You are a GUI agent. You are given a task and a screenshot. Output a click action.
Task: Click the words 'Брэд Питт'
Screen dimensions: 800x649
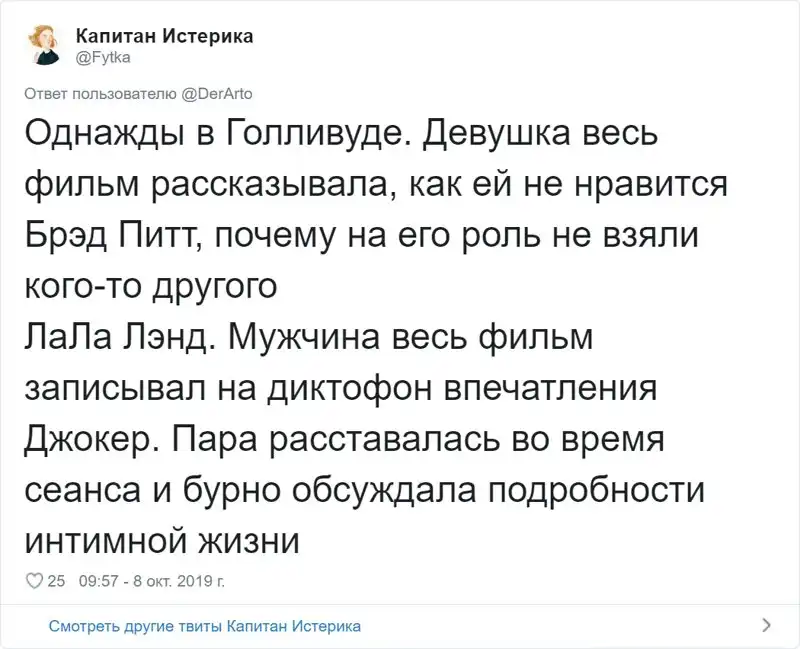102,237
